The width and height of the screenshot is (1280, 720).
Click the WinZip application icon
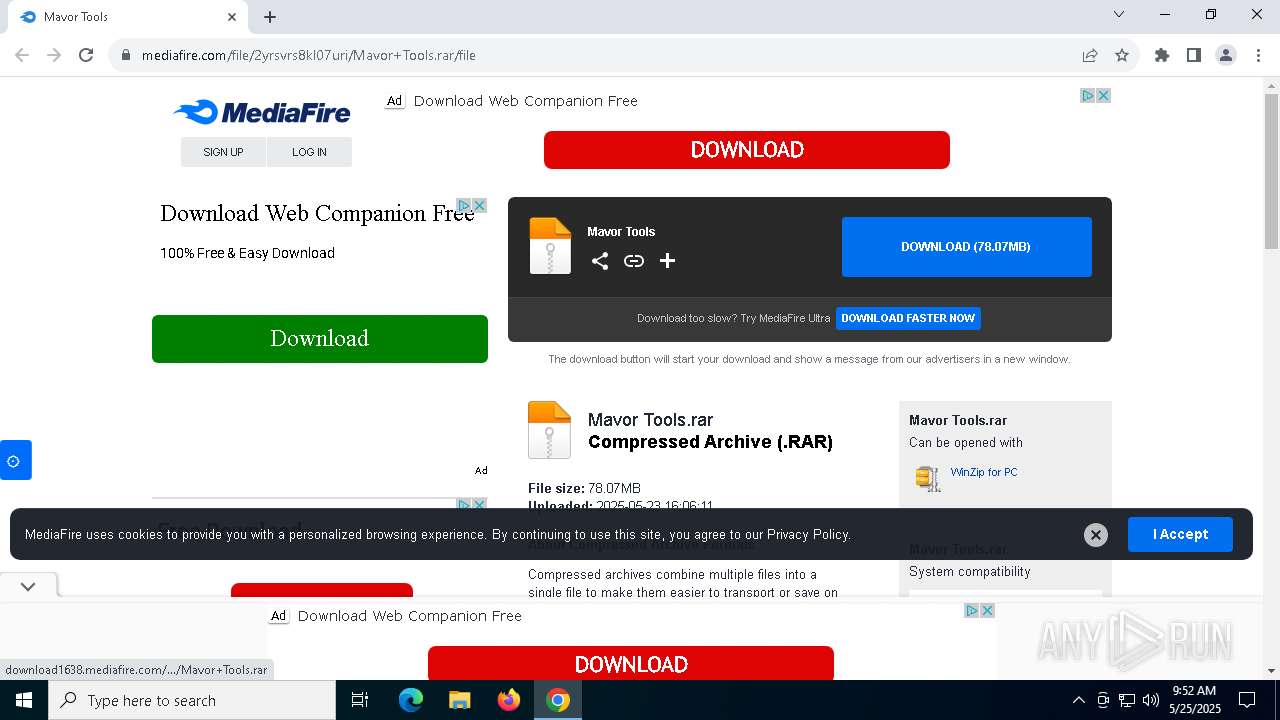coord(928,478)
